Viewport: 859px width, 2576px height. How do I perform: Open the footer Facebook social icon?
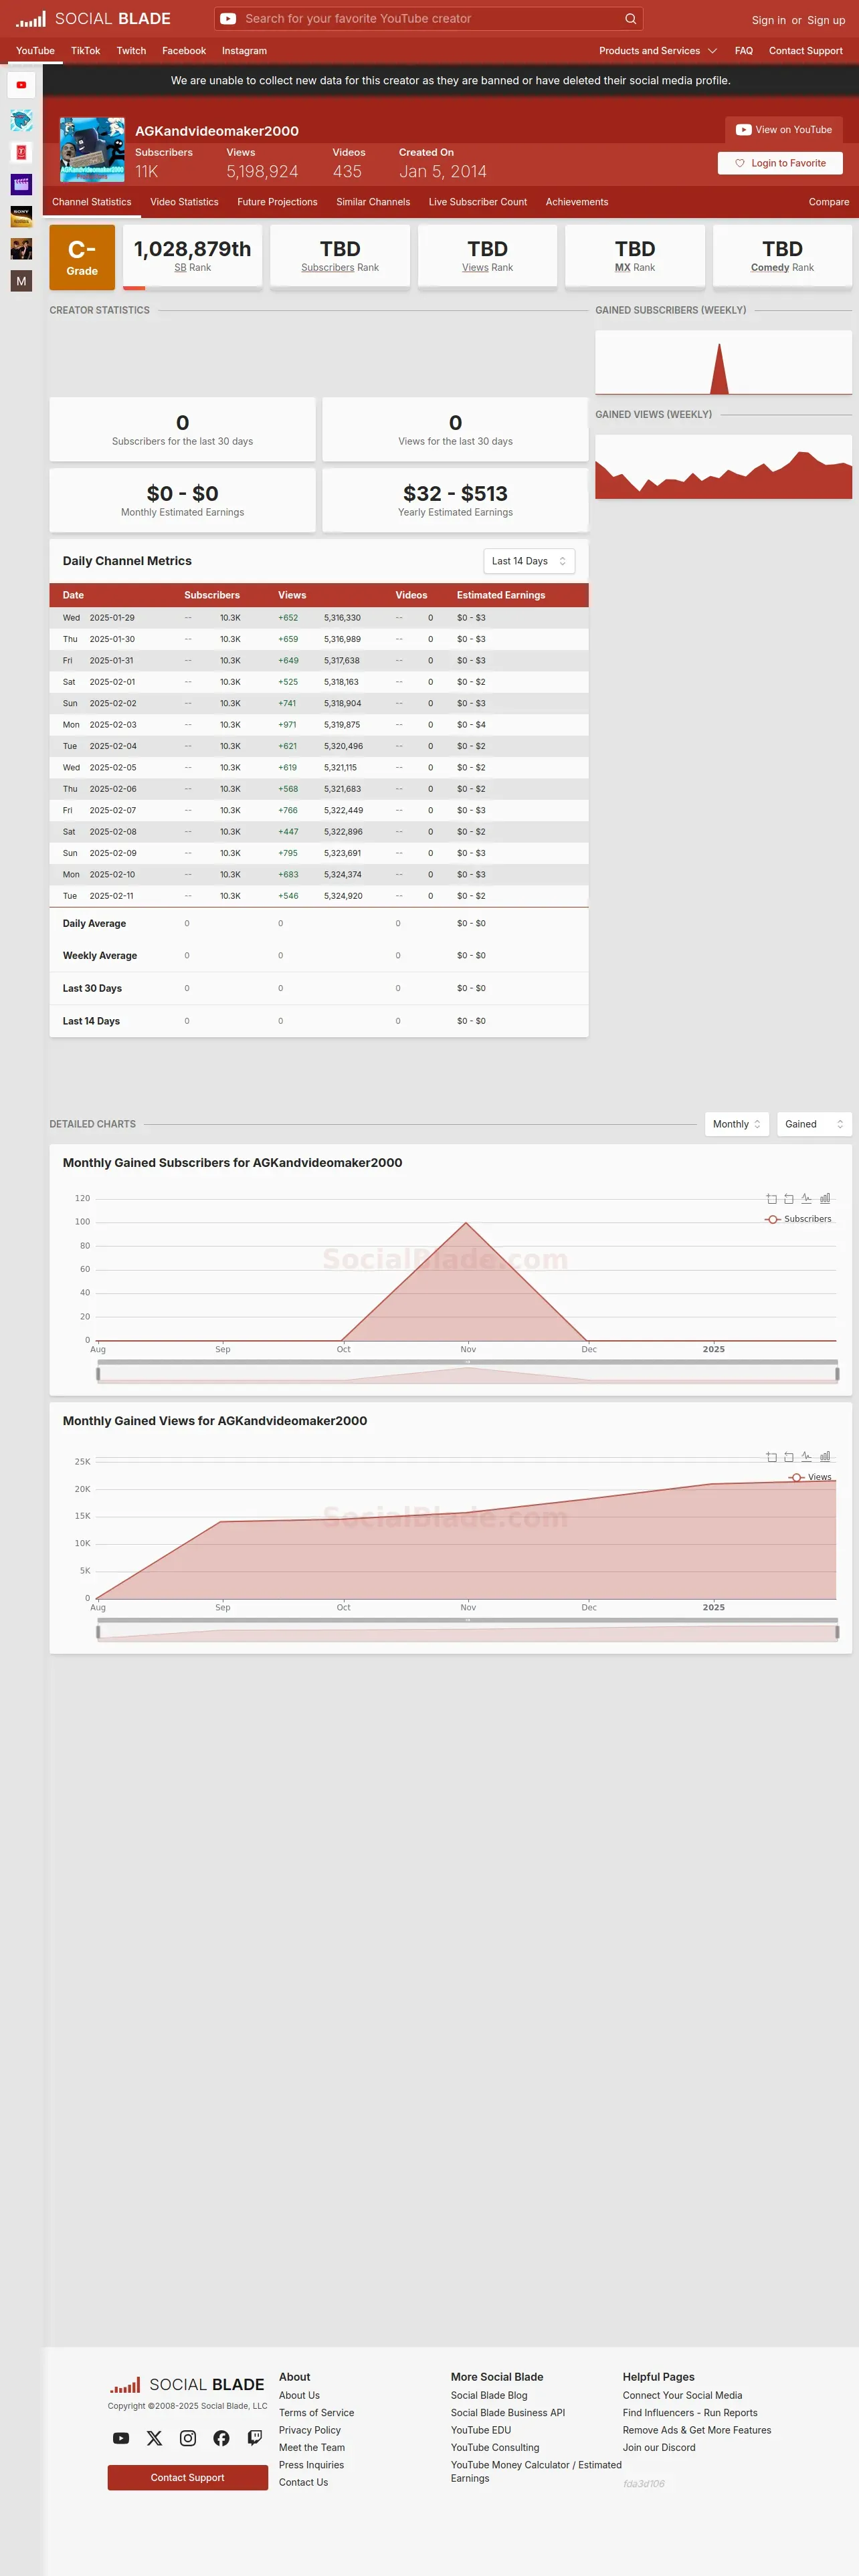coord(221,2438)
